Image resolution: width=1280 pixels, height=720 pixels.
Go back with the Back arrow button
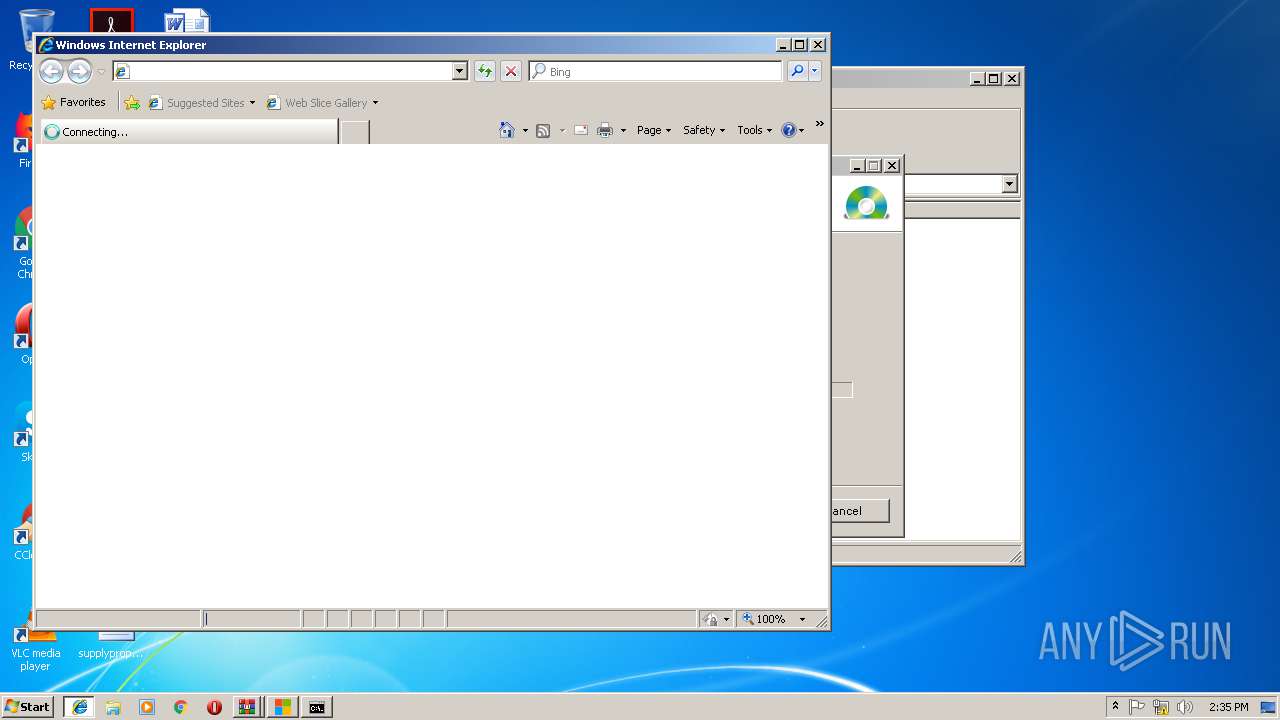click(51, 71)
